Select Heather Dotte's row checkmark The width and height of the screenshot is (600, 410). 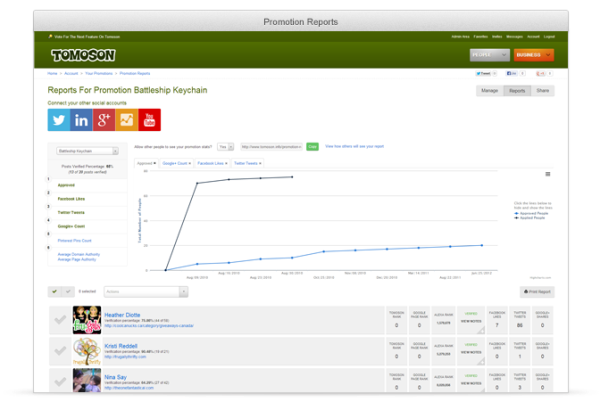tap(59, 319)
